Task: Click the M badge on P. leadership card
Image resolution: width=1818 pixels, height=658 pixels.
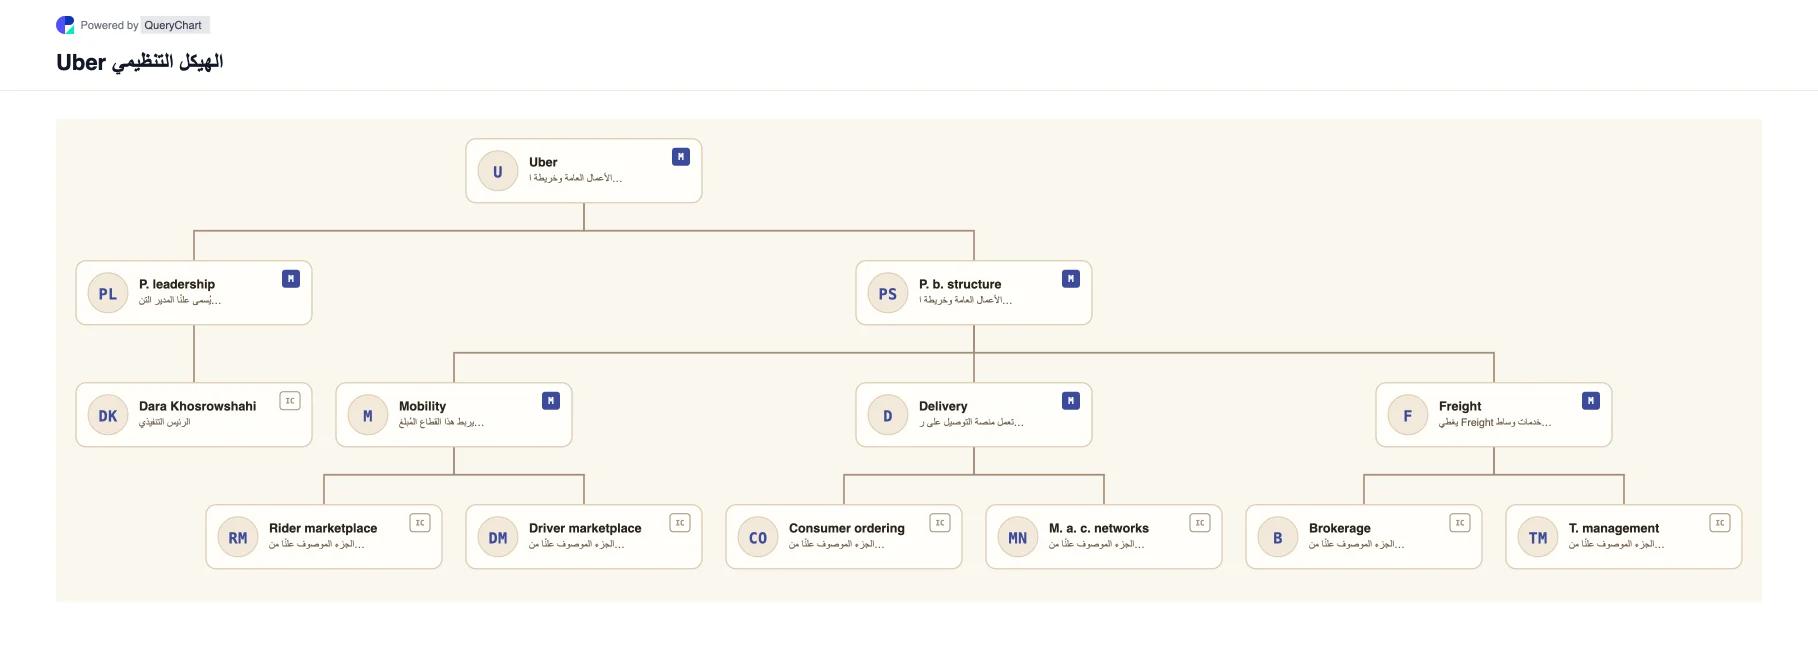Action: pos(291,279)
